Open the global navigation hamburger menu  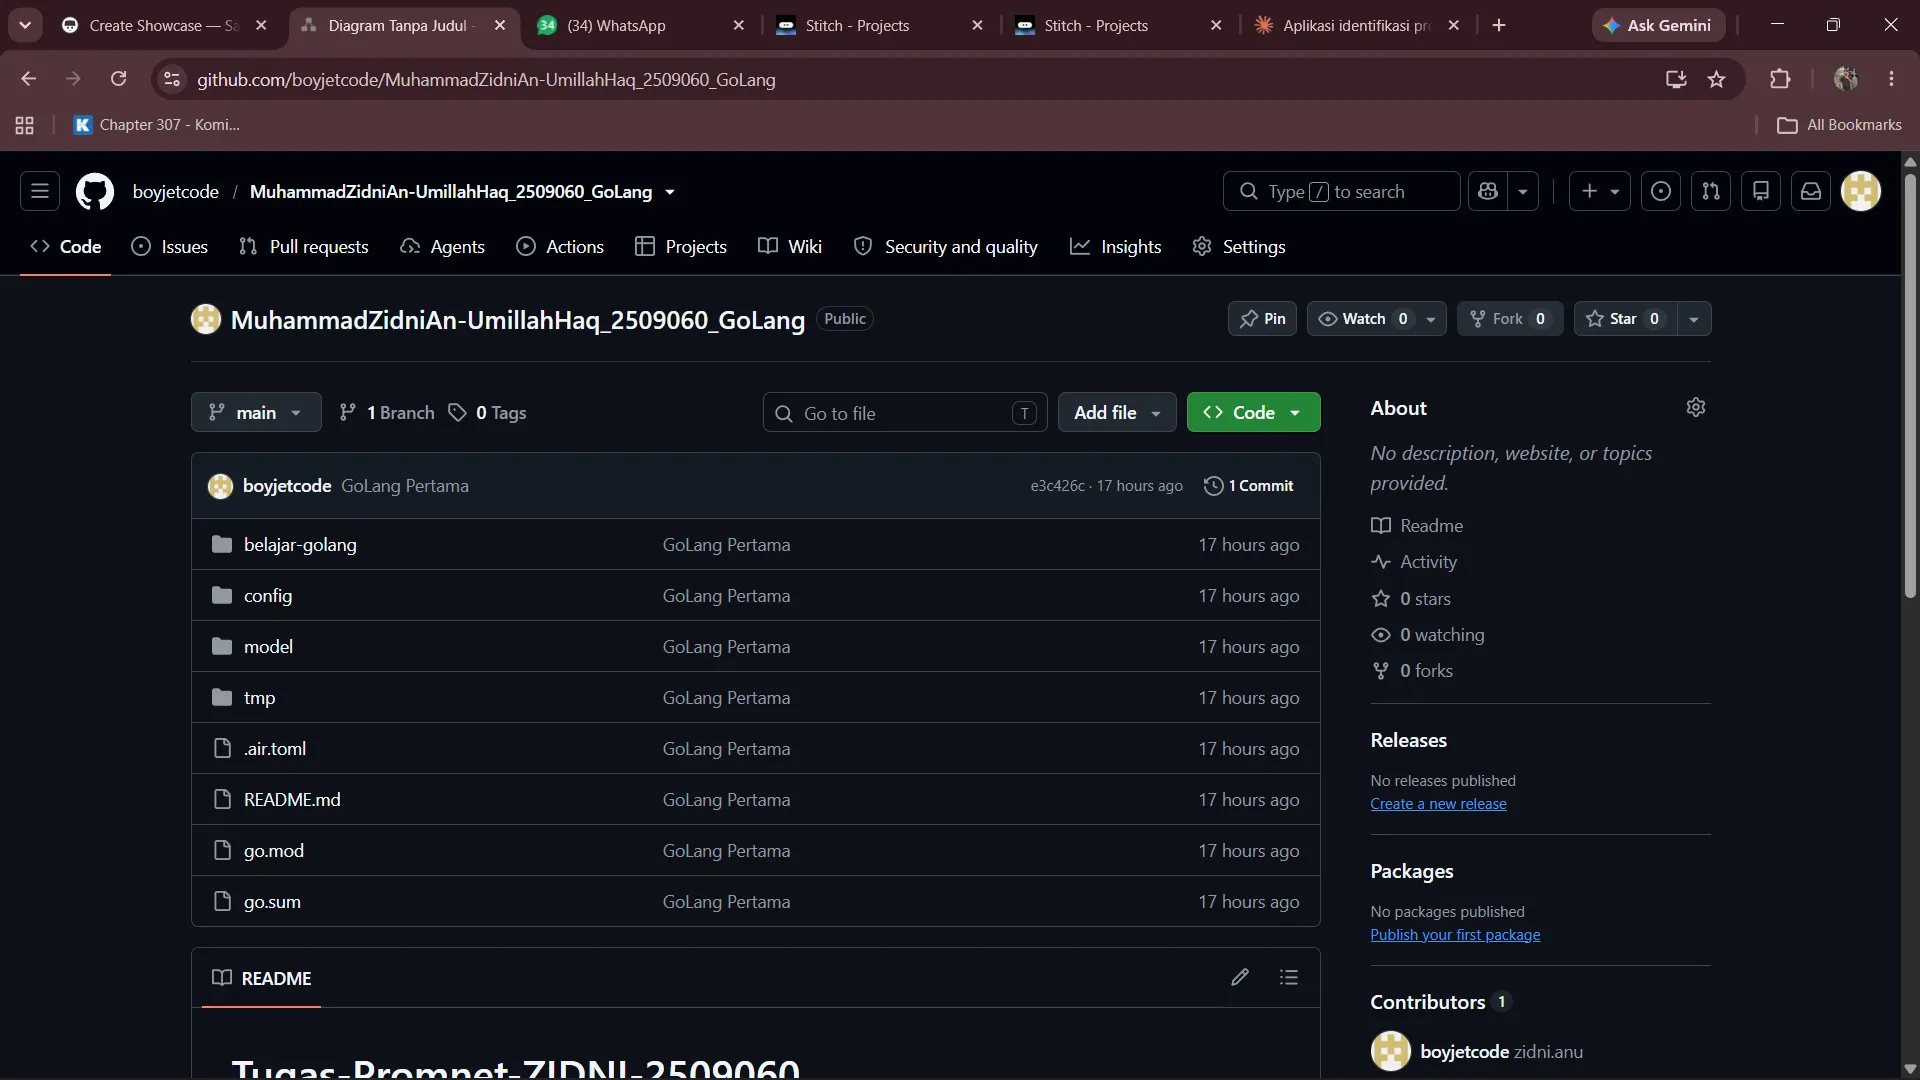(x=40, y=191)
